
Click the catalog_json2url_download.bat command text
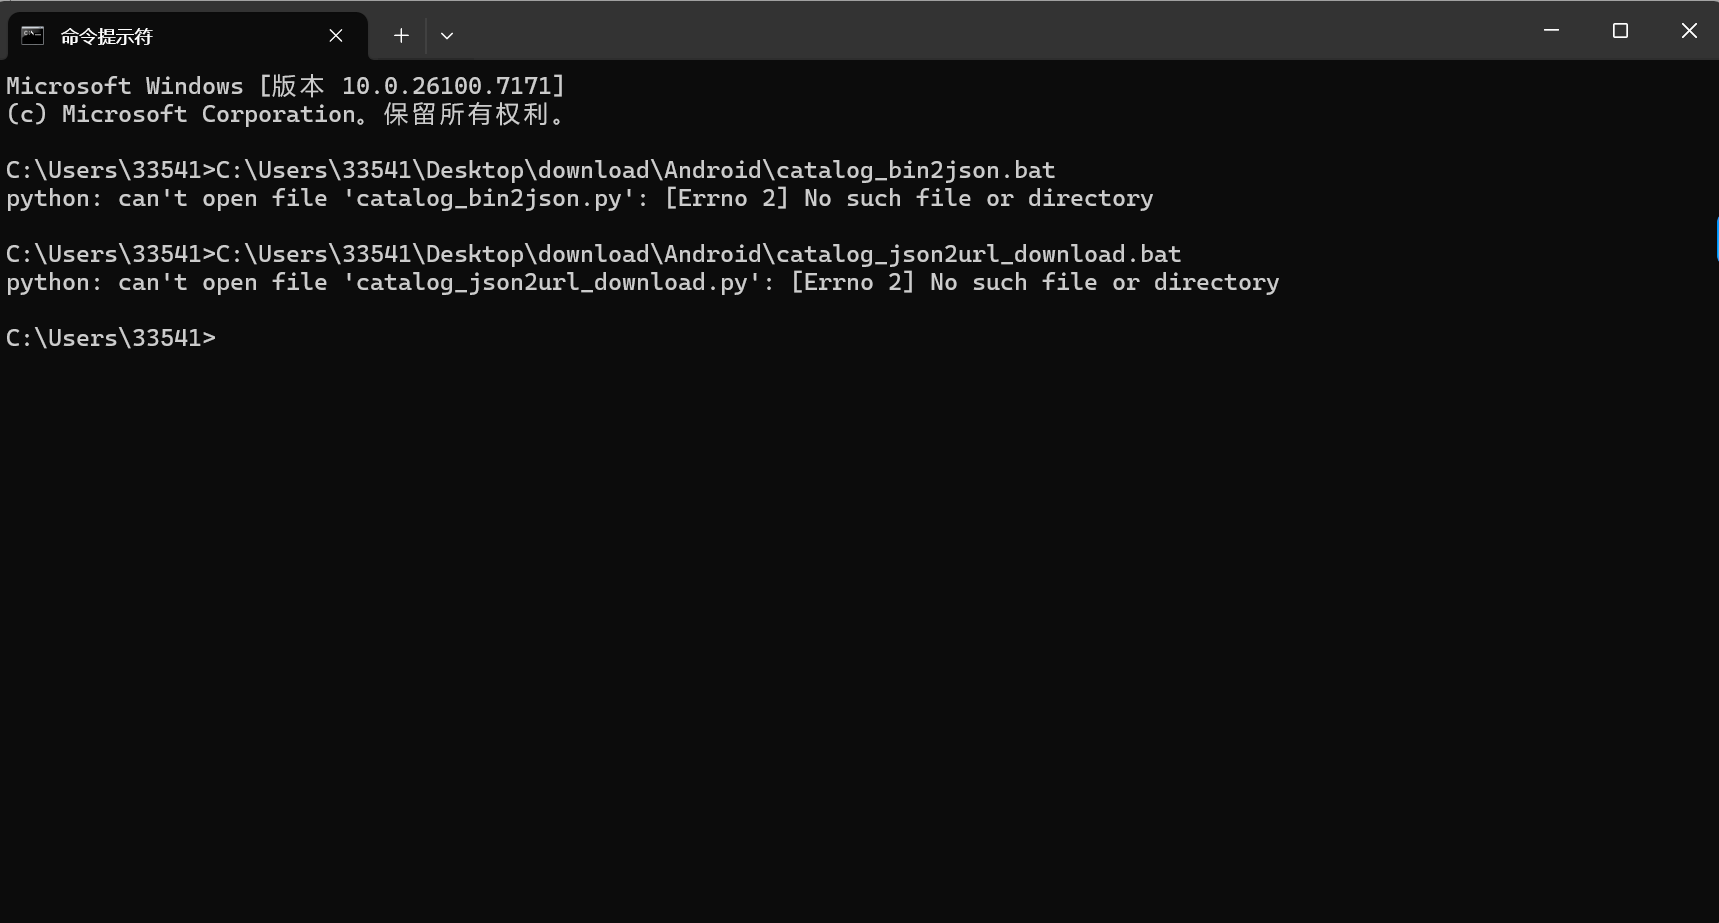click(x=978, y=254)
